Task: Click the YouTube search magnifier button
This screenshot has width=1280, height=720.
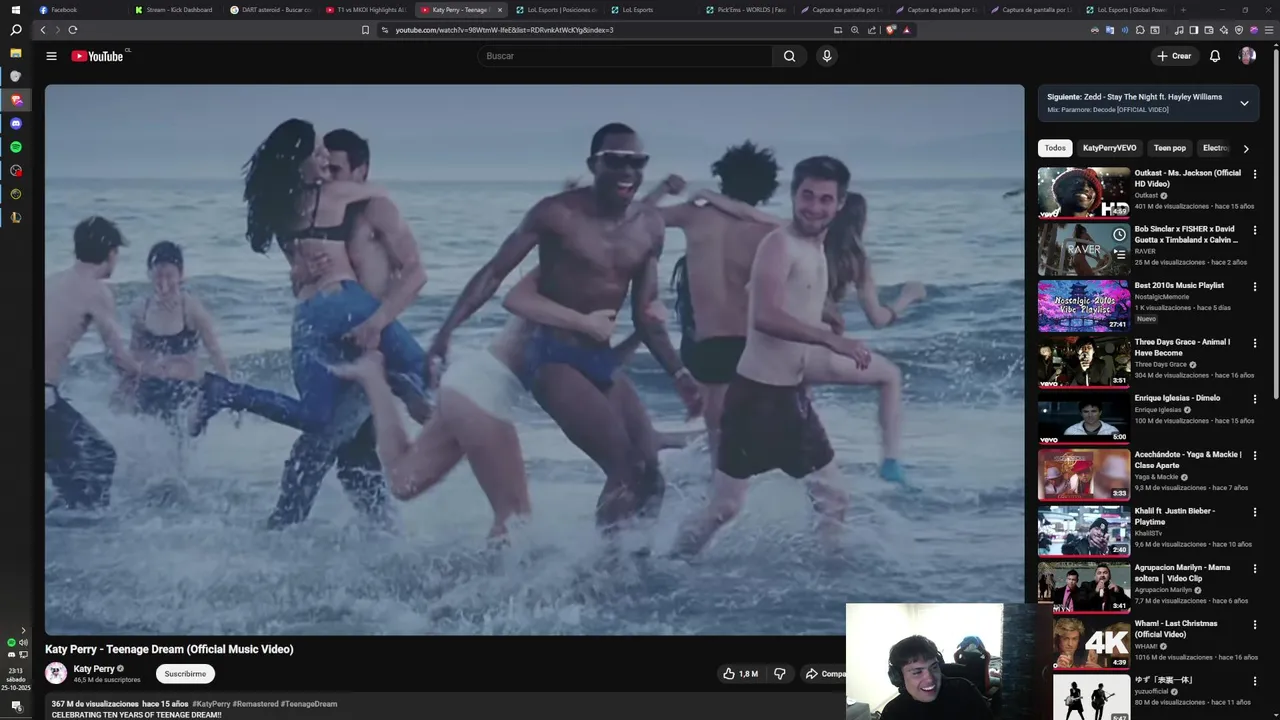Action: (789, 56)
